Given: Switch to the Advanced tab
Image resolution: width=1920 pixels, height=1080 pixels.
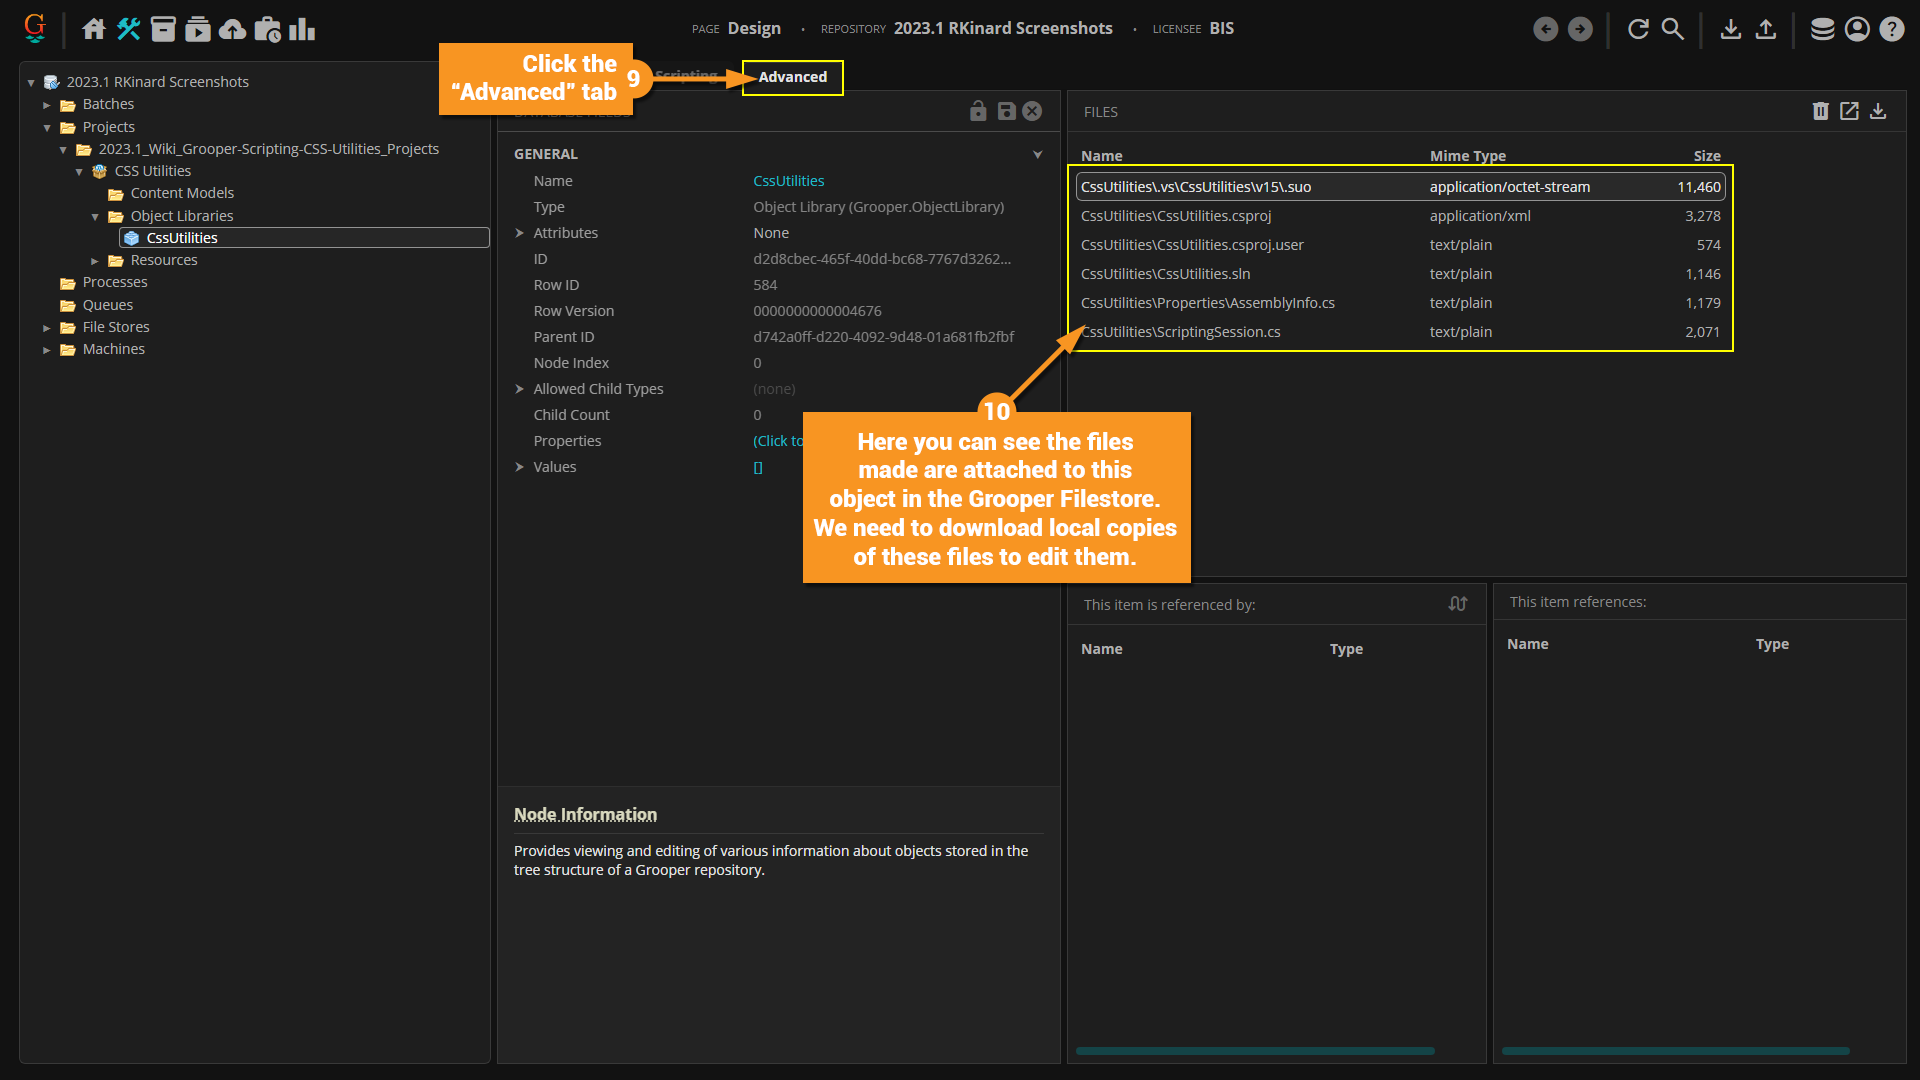Looking at the screenshot, I should (792, 77).
